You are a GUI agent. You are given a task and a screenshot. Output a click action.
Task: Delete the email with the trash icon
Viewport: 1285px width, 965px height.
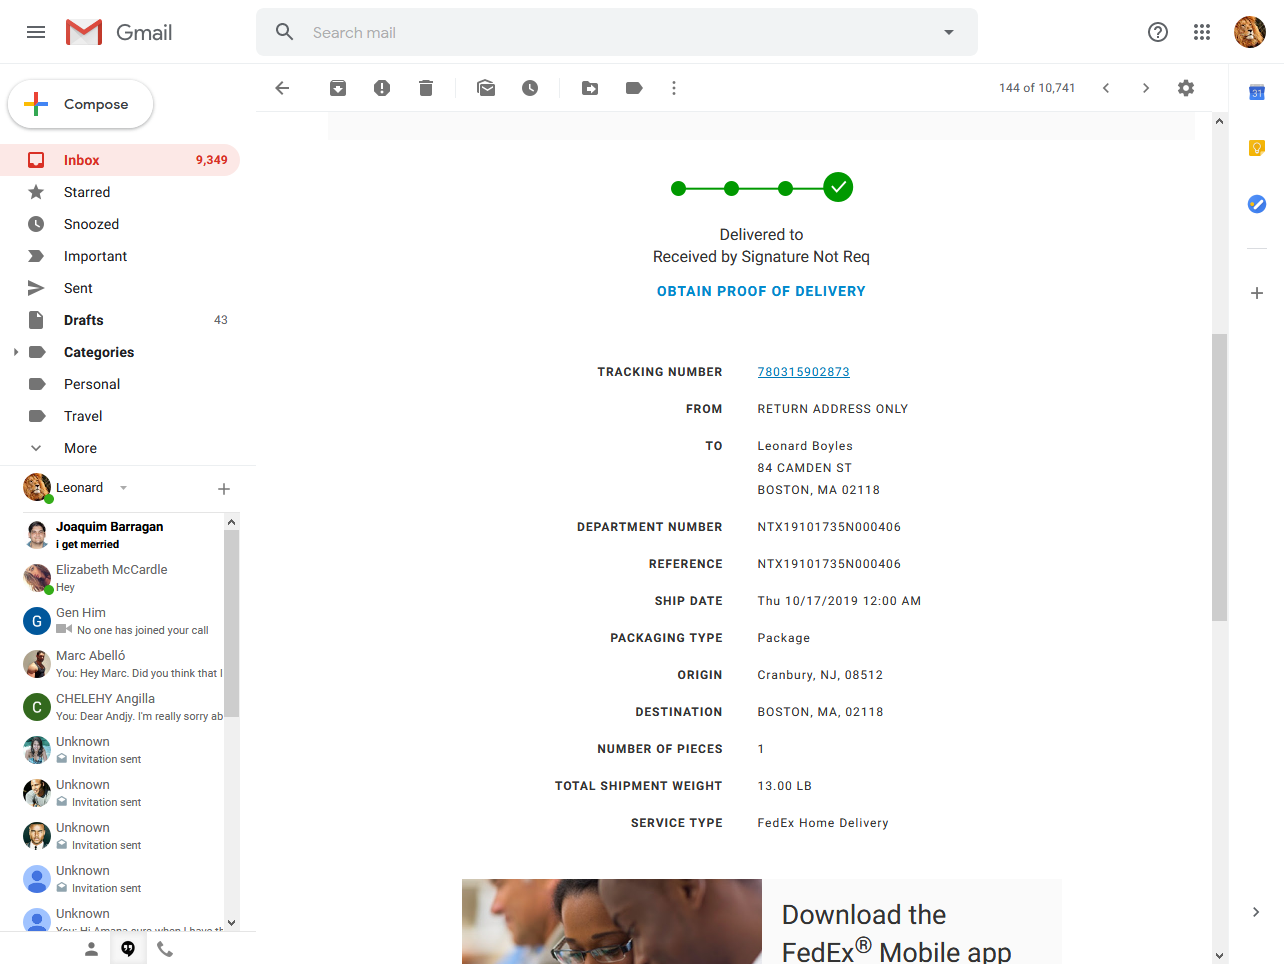(x=426, y=88)
